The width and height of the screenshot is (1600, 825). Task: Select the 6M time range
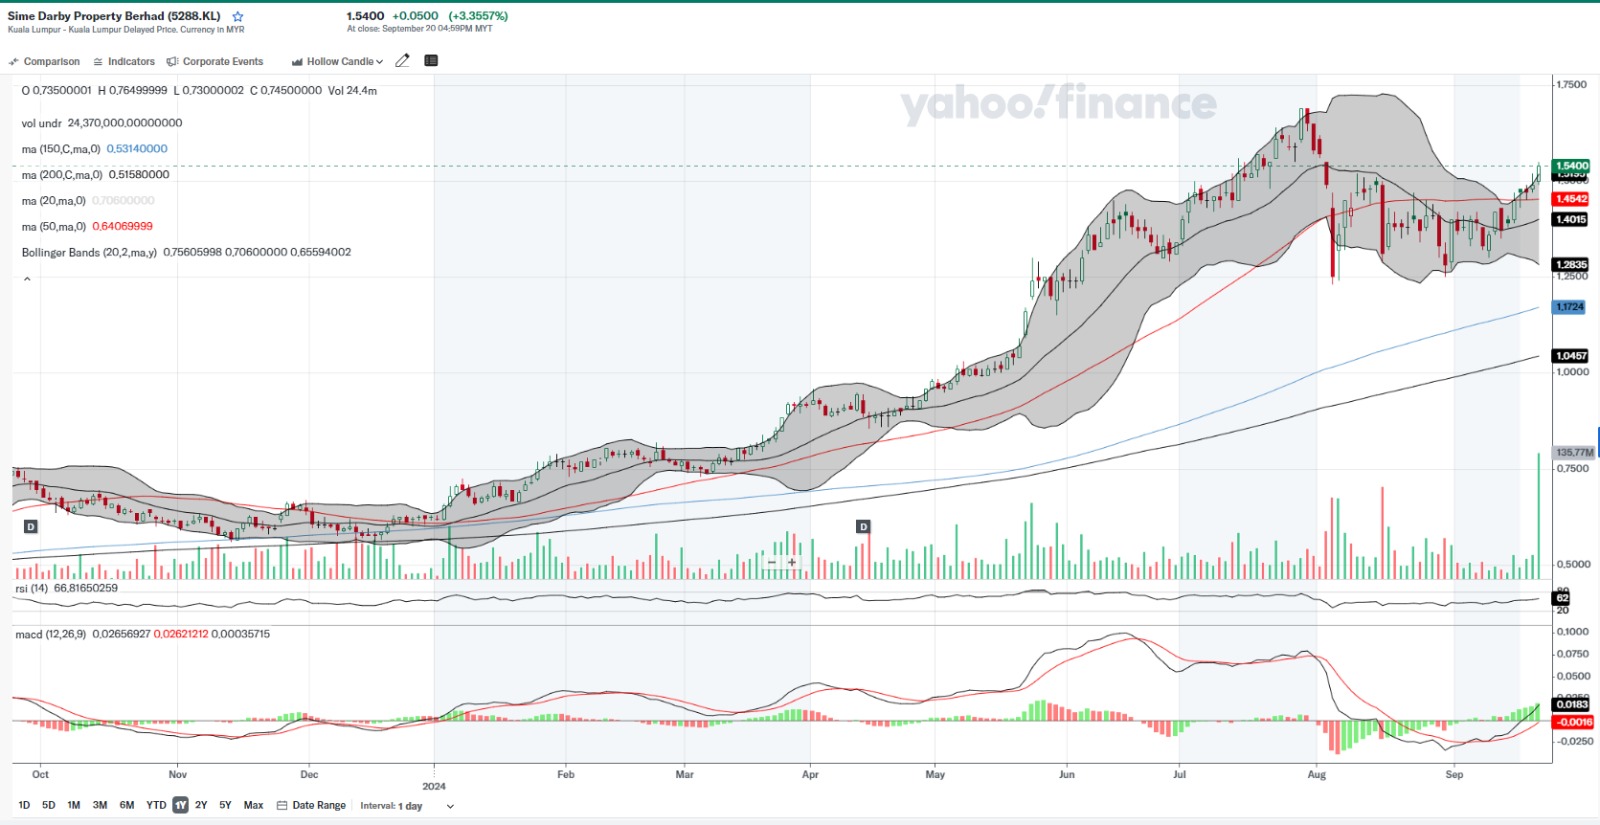point(127,805)
